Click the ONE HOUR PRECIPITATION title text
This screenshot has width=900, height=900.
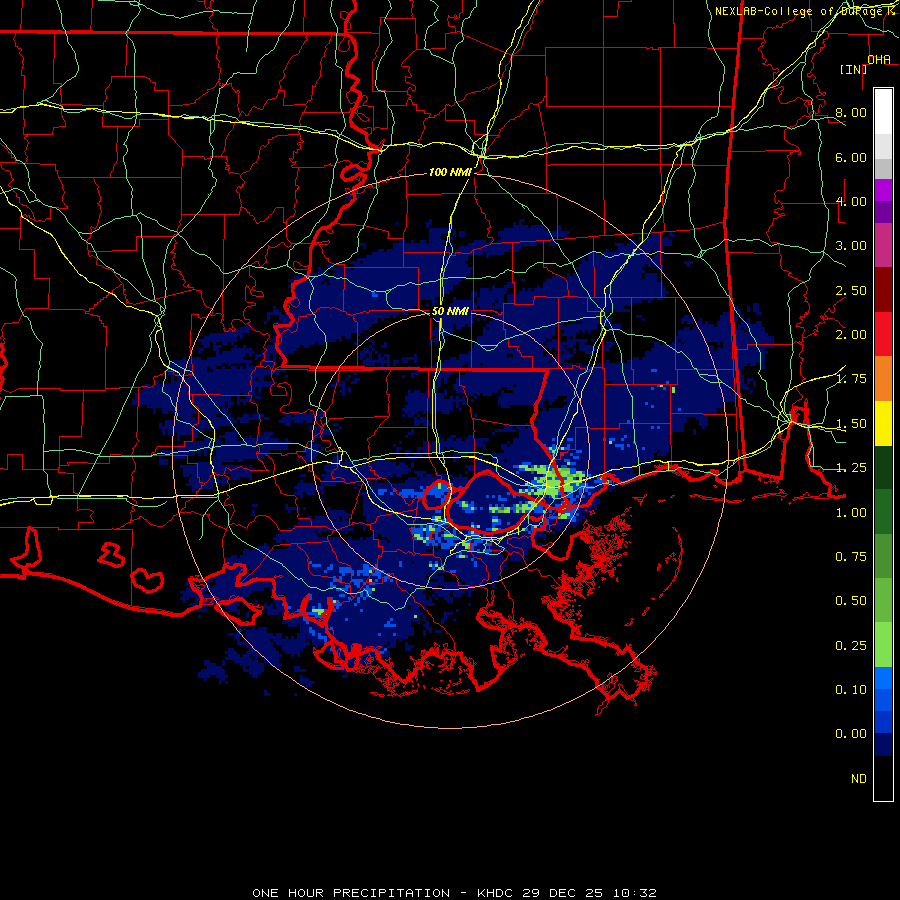351,893
